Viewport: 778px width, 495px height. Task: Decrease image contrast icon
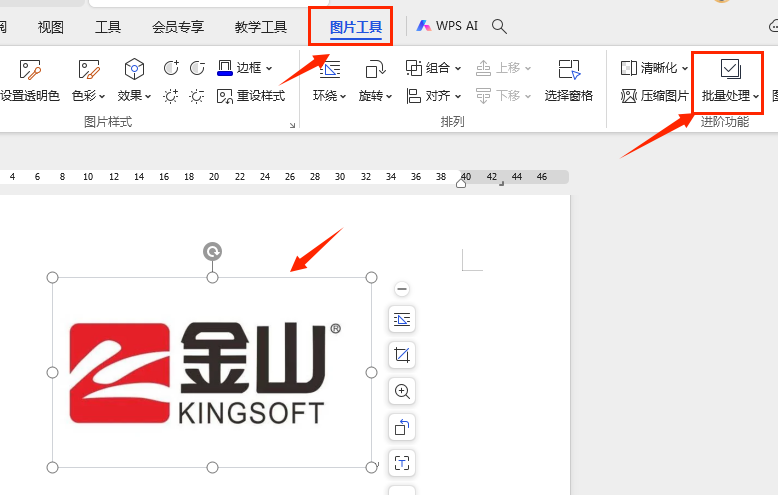(x=197, y=67)
